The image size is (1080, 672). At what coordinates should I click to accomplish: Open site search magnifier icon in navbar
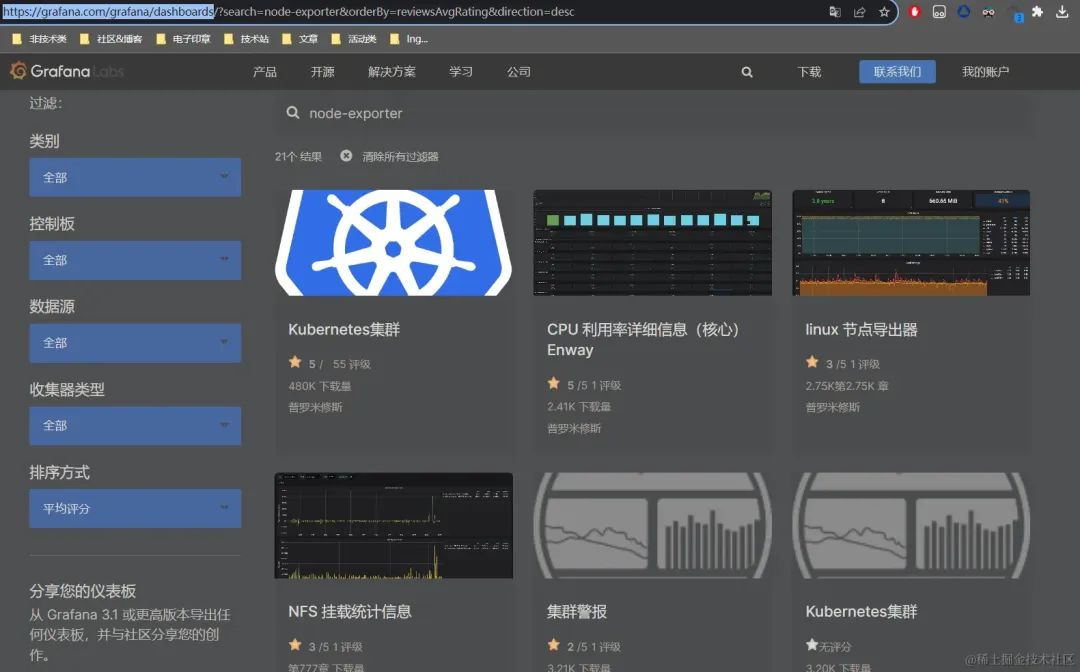[747, 72]
